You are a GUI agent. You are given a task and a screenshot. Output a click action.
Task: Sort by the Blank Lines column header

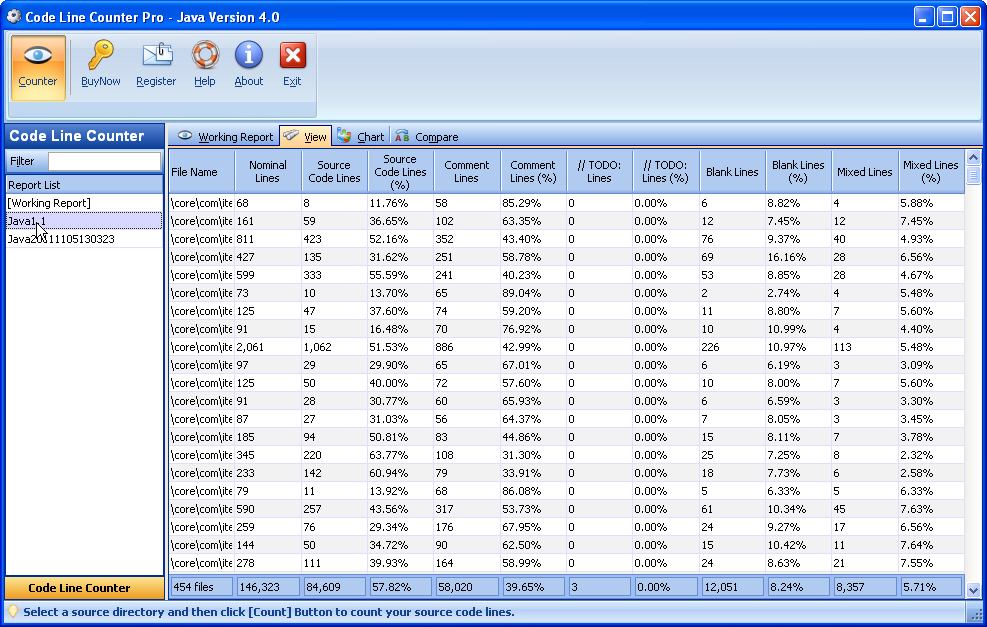tap(732, 172)
